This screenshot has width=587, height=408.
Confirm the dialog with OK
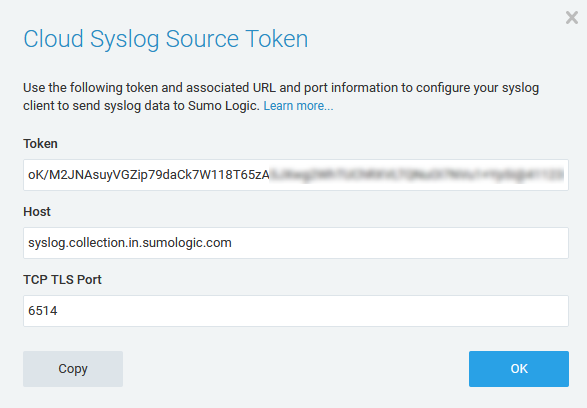(x=519, y=369)
